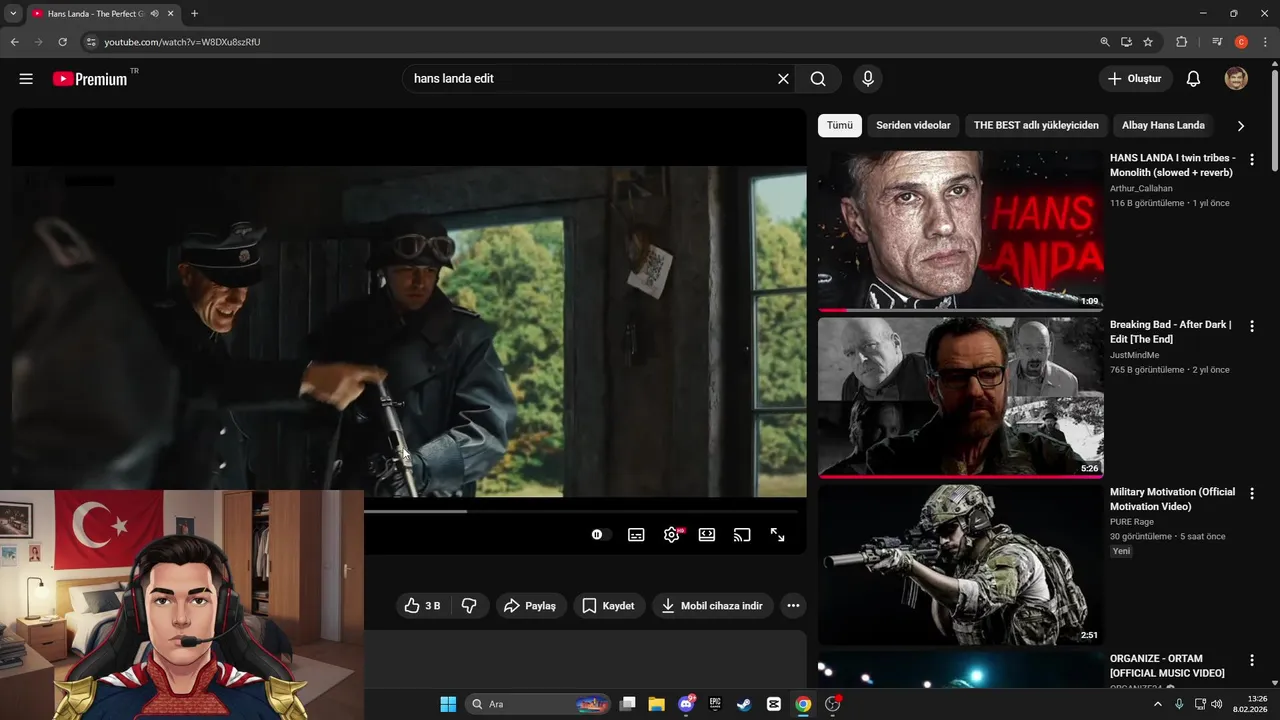Install app icon in address bar
Viewport: 1280px width, 720px height.
1126,42
